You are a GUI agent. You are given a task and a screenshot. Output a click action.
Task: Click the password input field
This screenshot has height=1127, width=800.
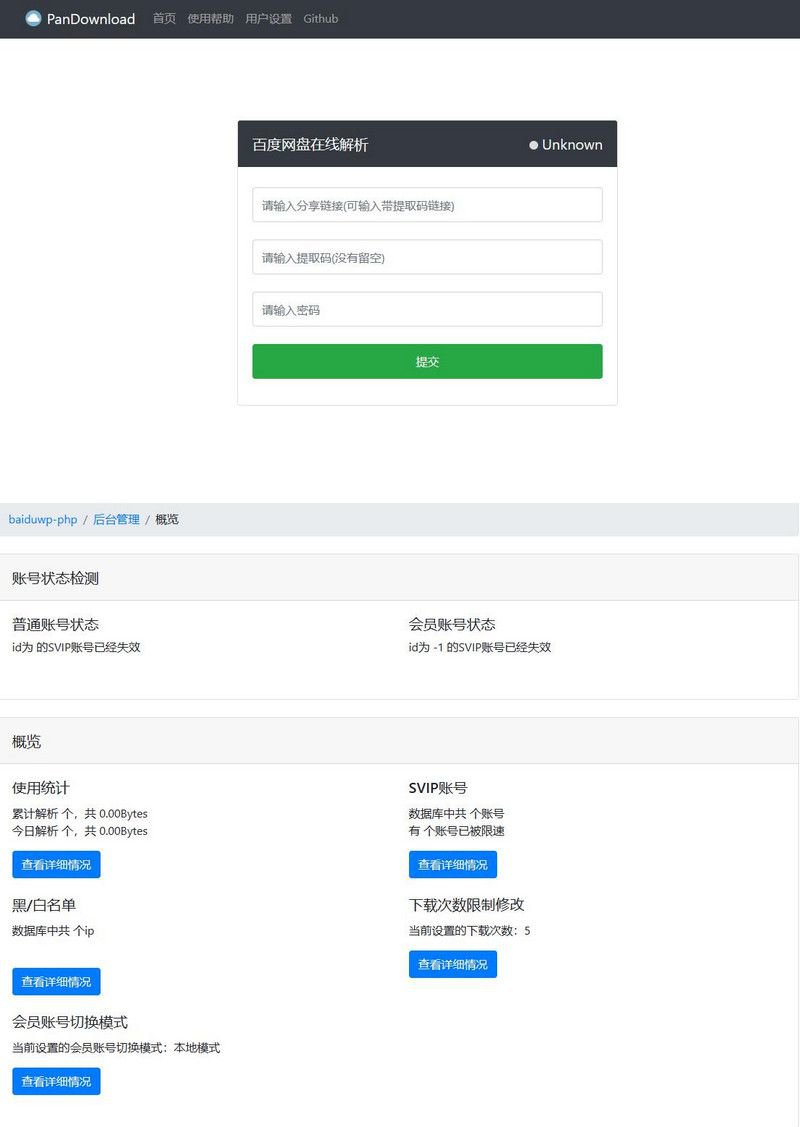427,309
